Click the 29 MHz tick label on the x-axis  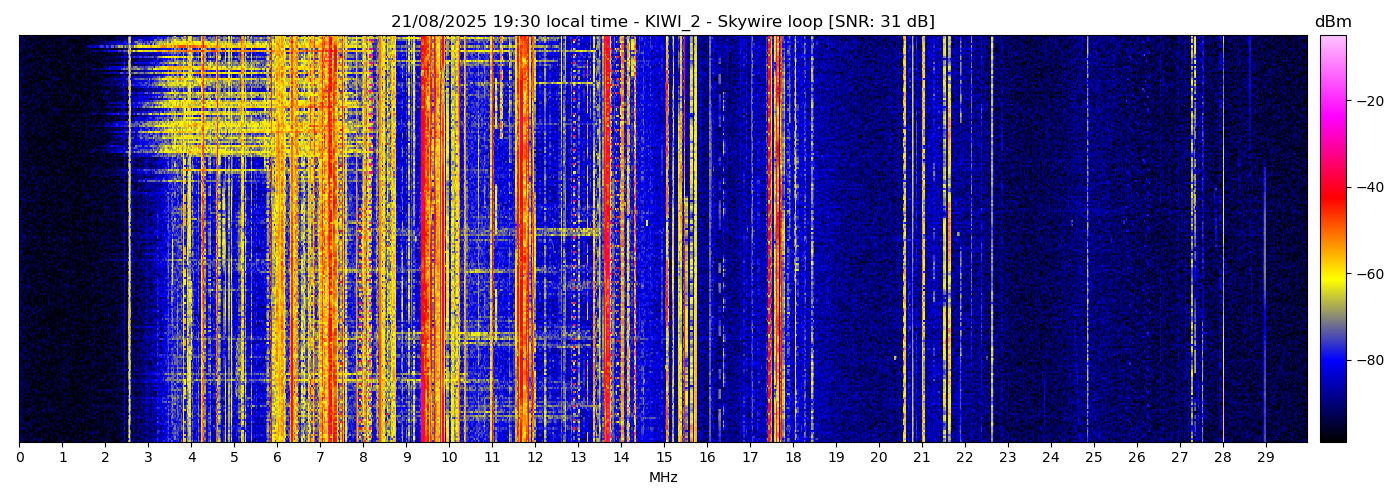(x=1265, y=458)
